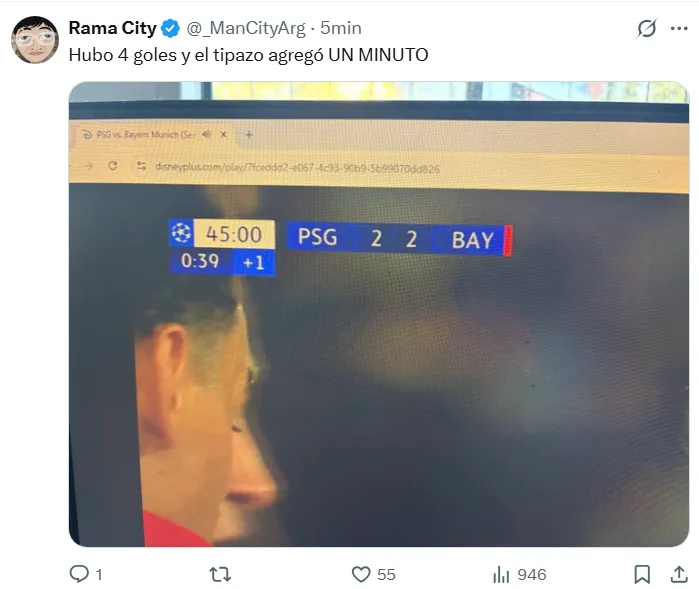Open the tweet more options menu

(x=679, y=29)
